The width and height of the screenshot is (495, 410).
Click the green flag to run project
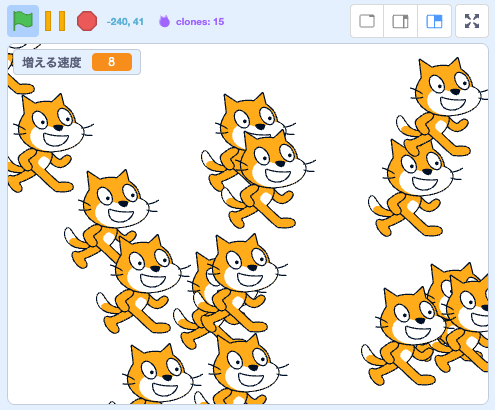coord(23,21)
